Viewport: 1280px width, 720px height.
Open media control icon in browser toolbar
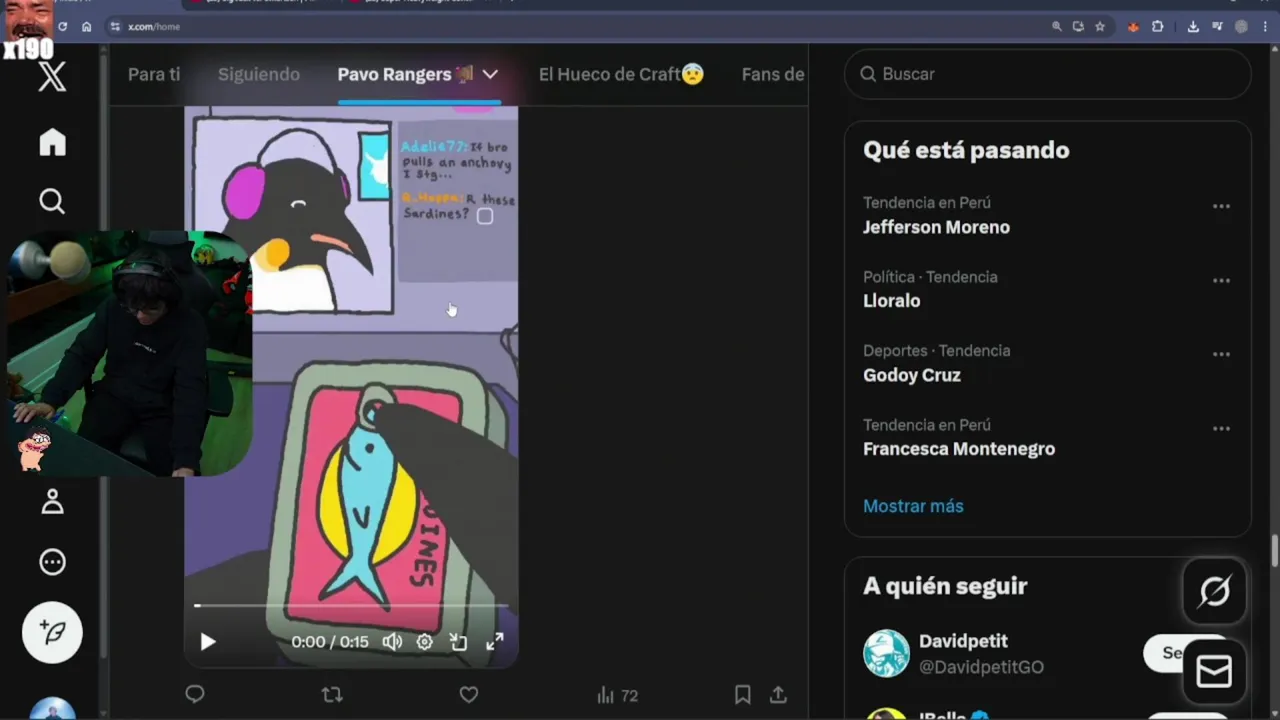(1217, 27)
